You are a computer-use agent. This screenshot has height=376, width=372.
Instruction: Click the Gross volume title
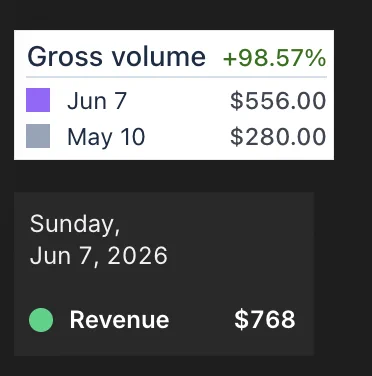[x=116, y=56]
